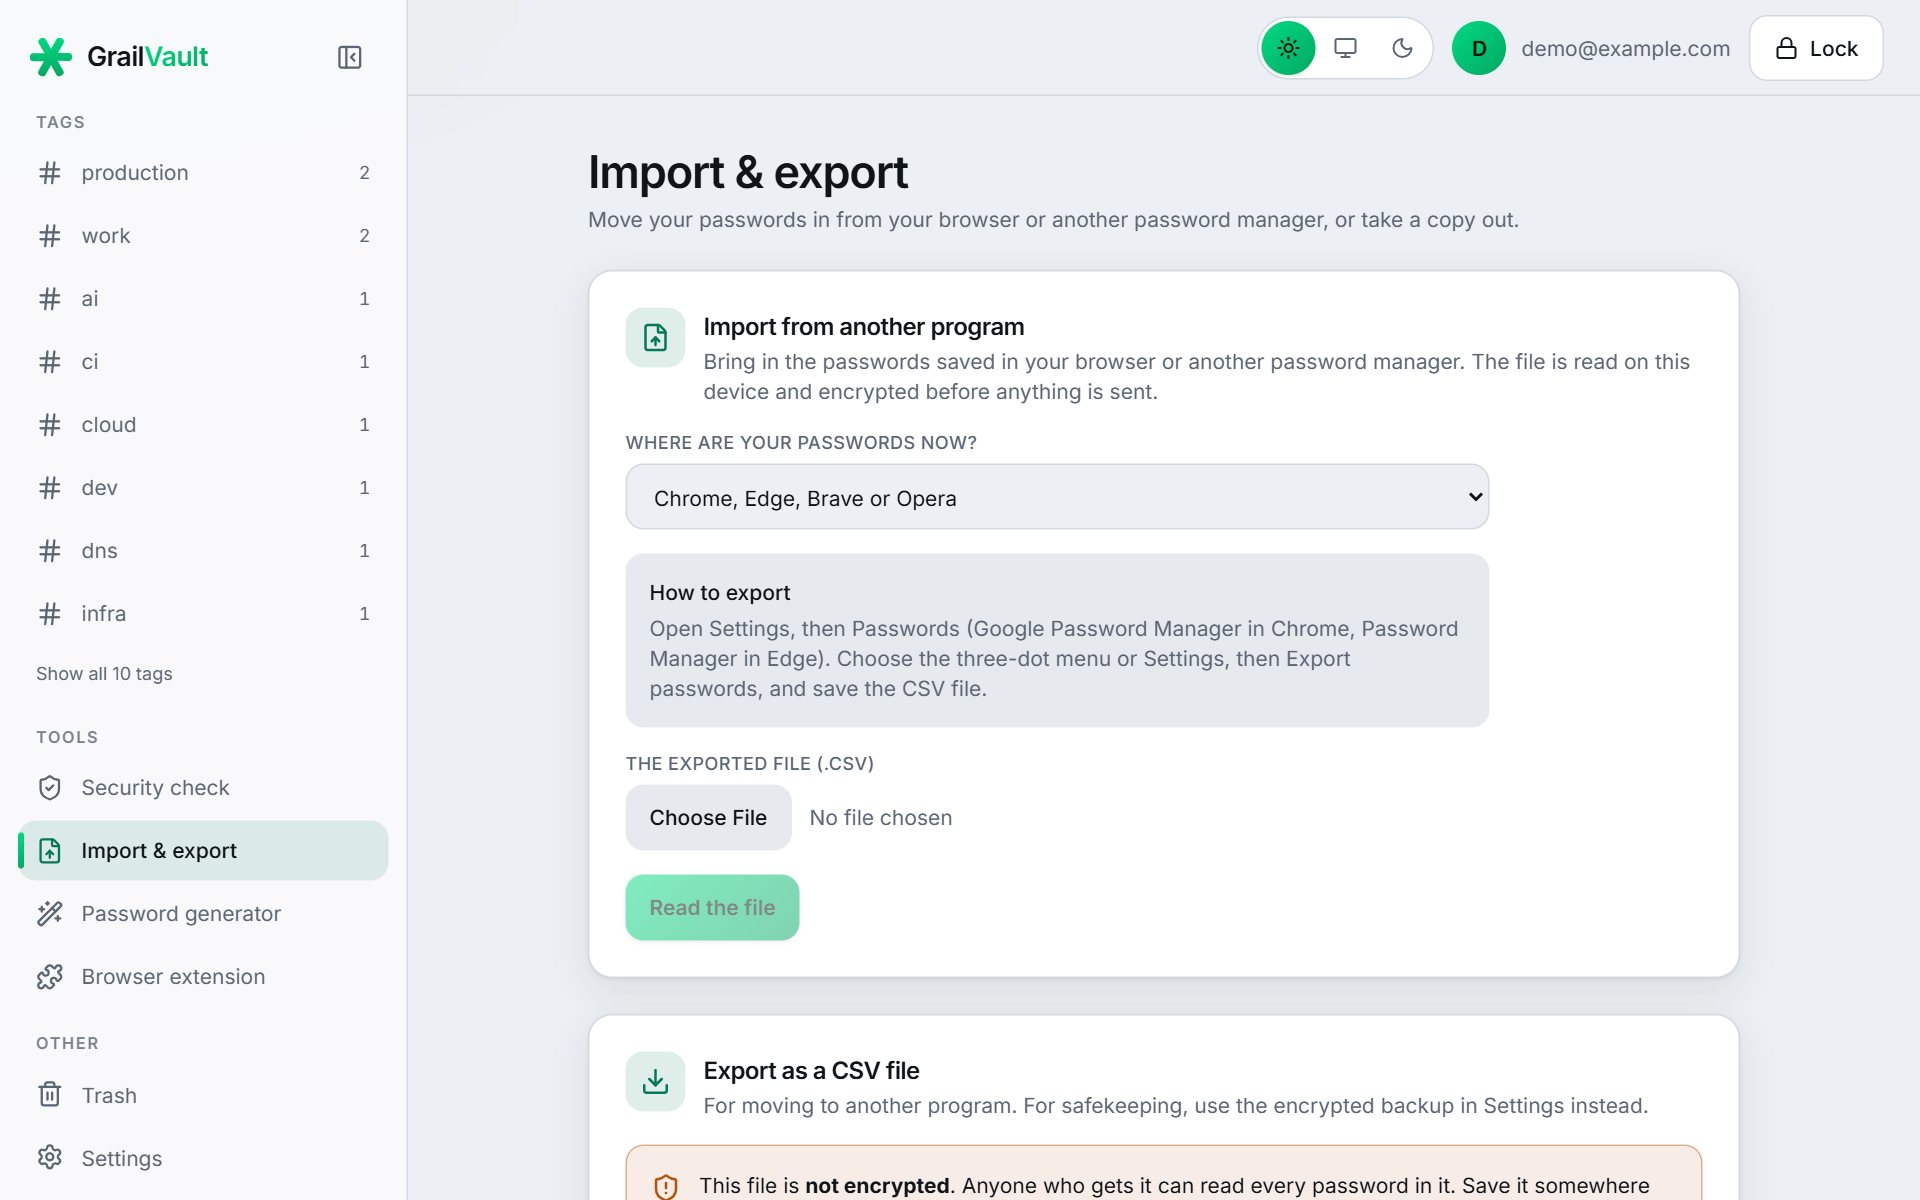This screenshot has width=1920, height=1200.
Task: Click the export download icon in card
Action: (655, 1081)
